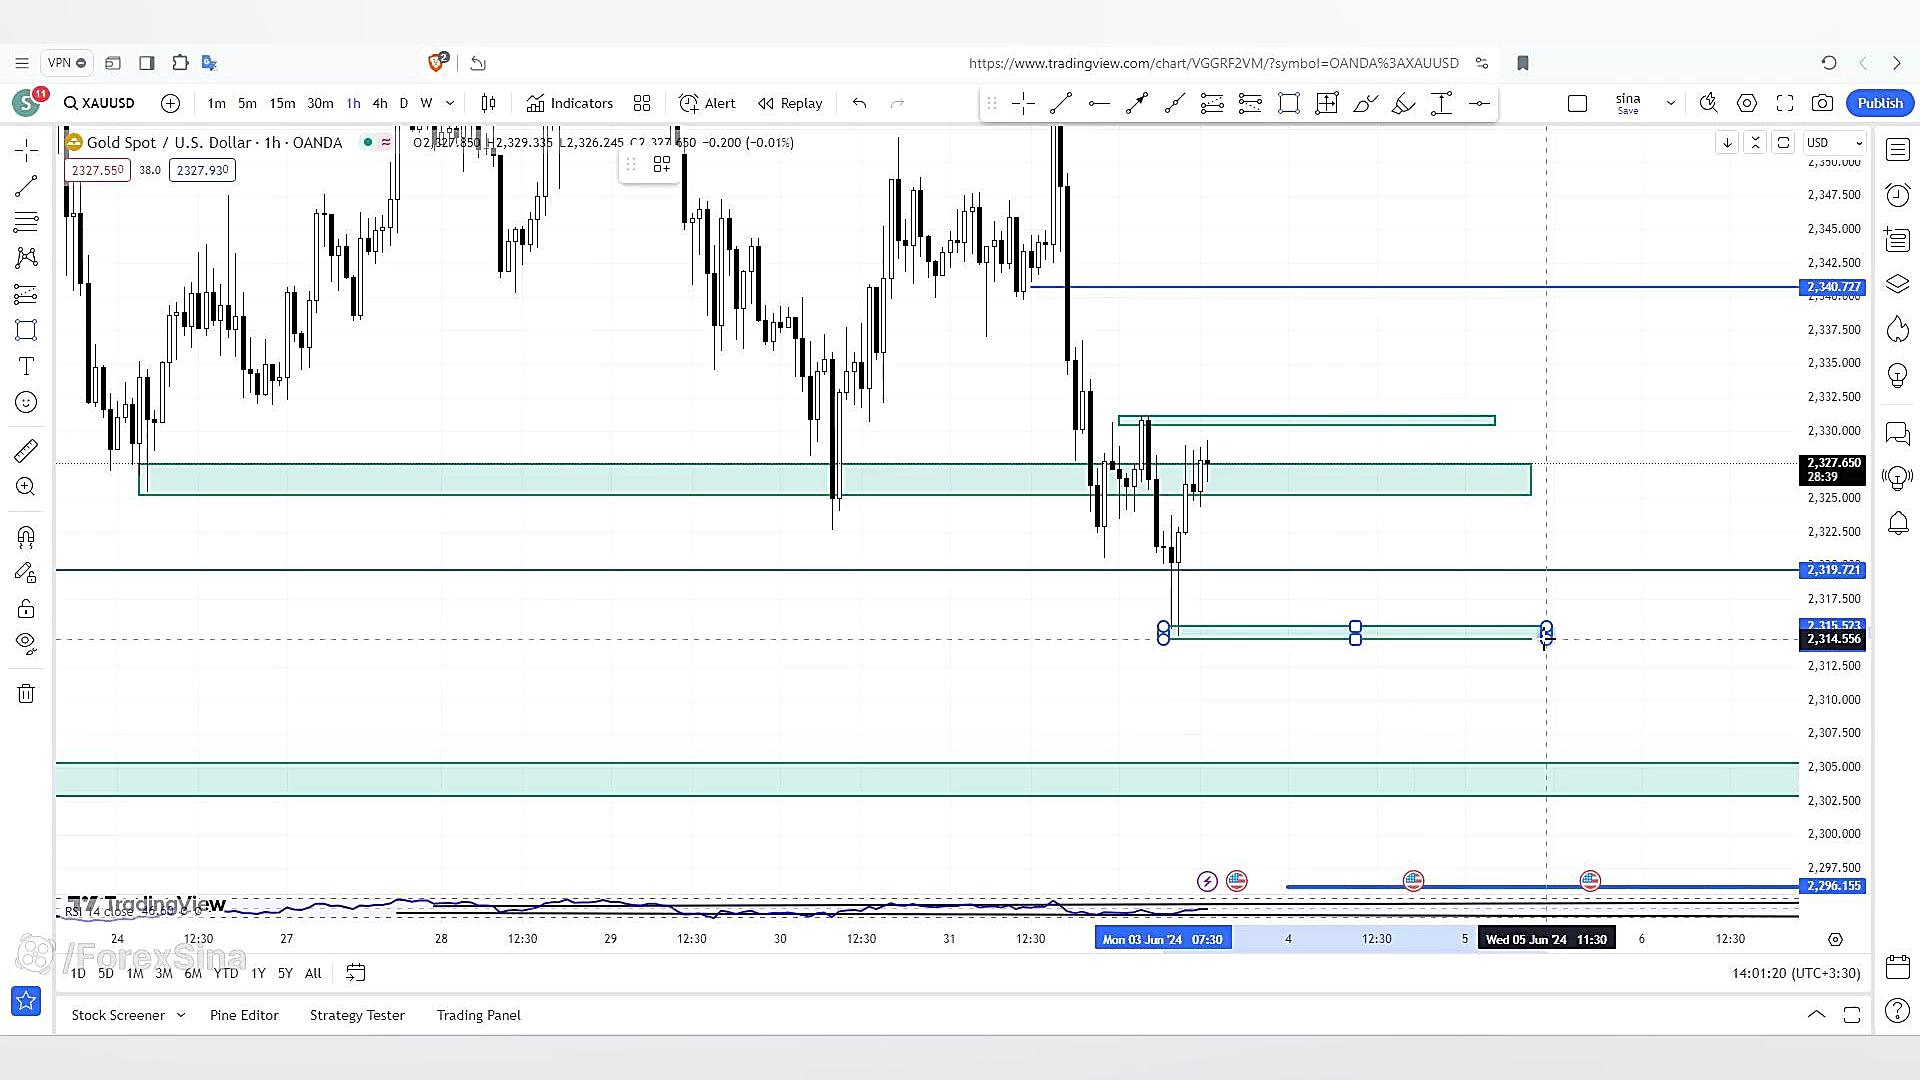Open the Watchlist panel in right sidebar
Screen dimensions: 1920x1080
(1897, 150)
